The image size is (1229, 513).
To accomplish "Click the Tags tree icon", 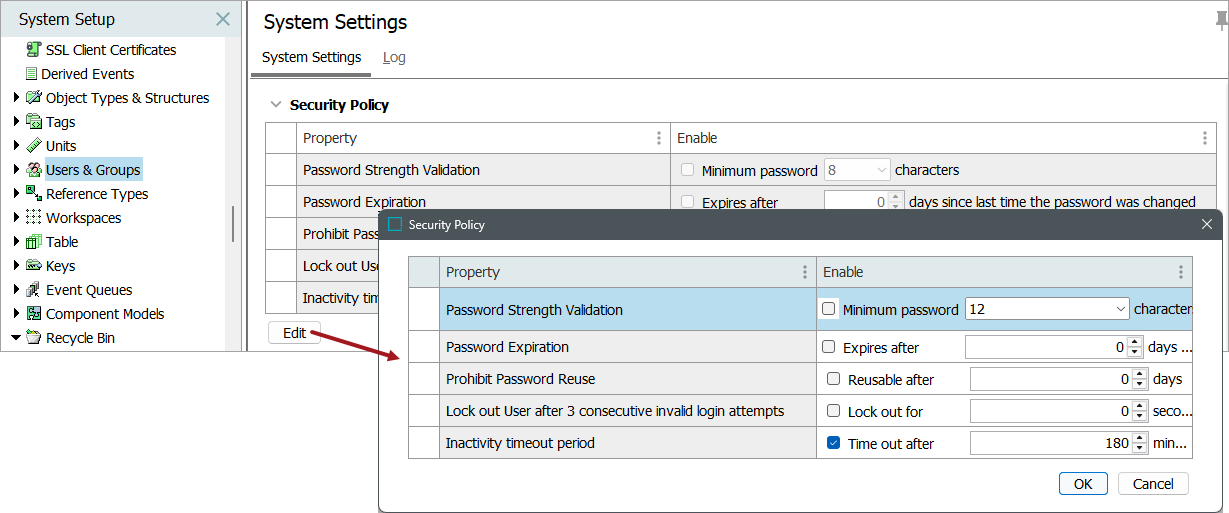I will click(34, 122).
